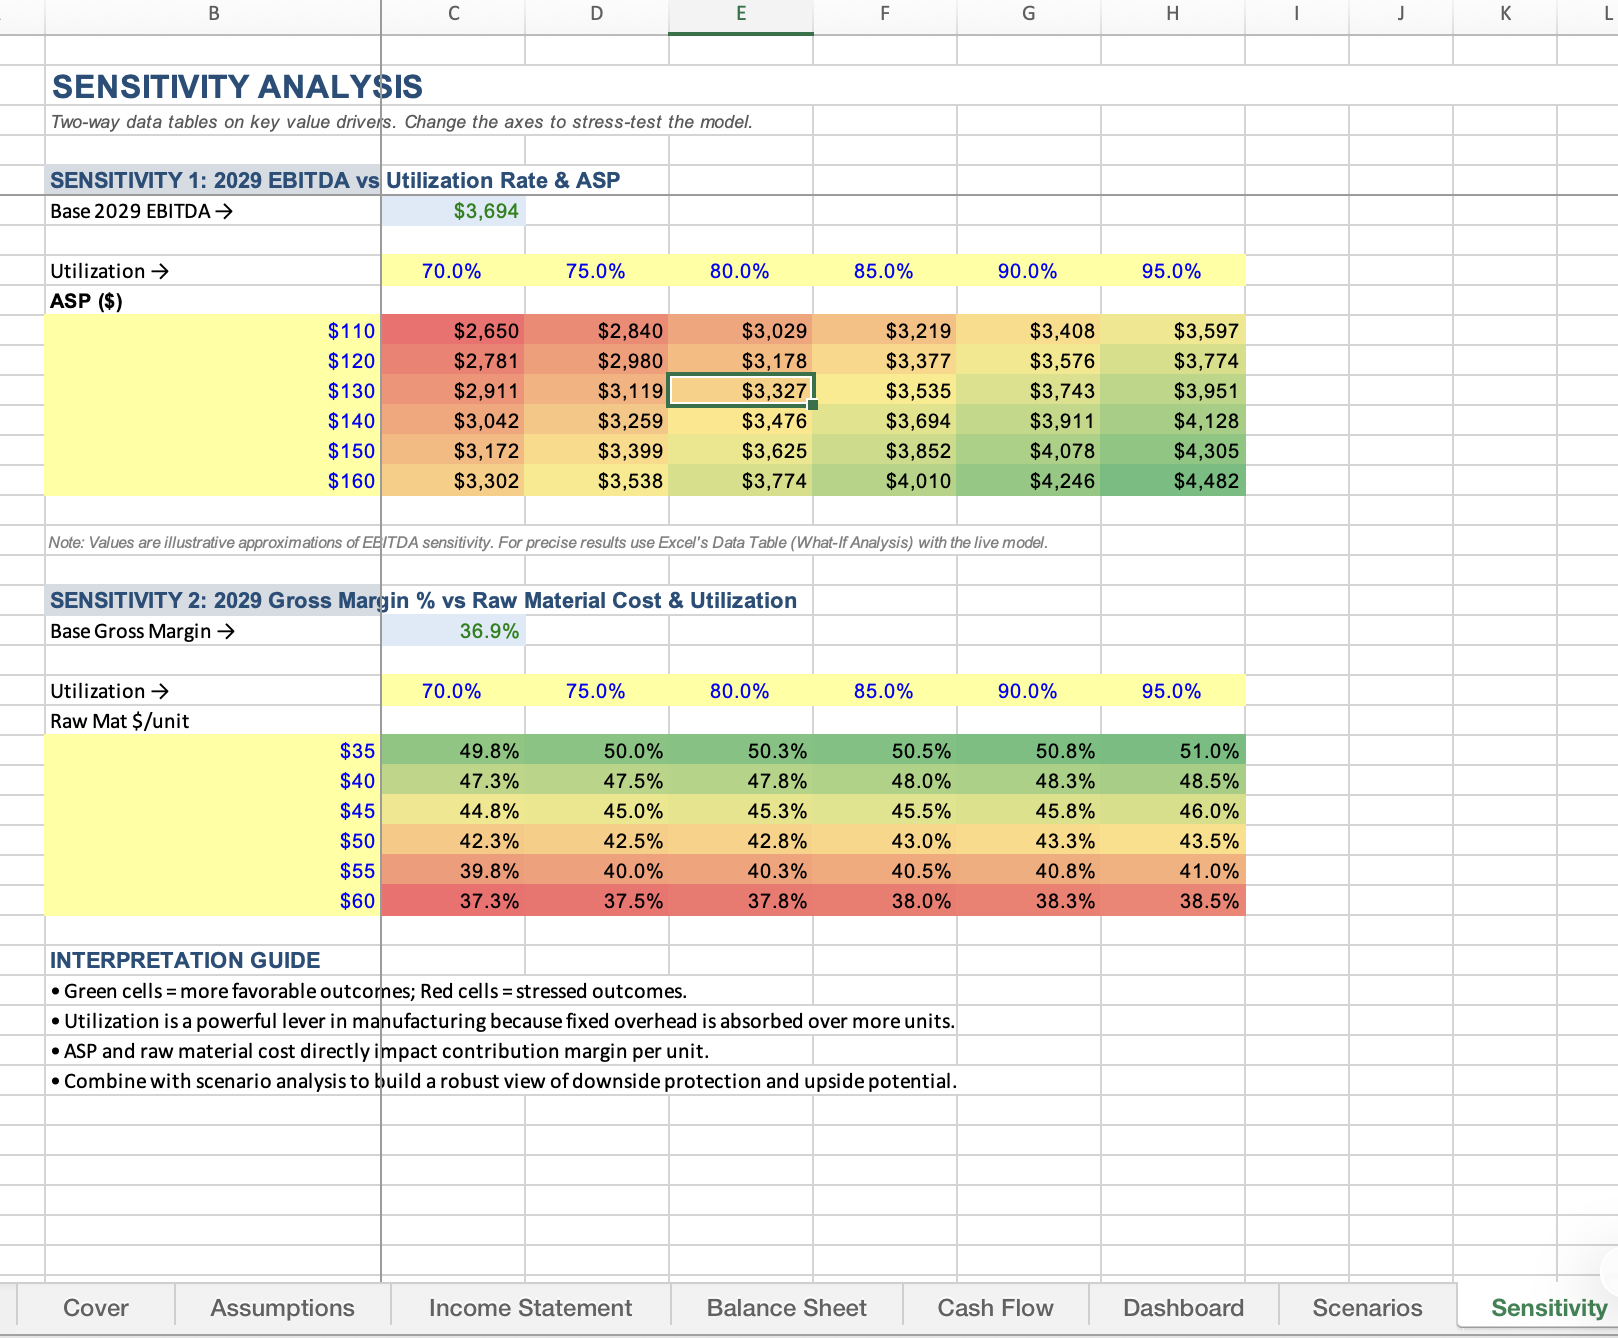This screenshot has width=1618, height=1338.
Task: Select the 'Two-way data tables' subtitle text
Action: coord(401,122)
